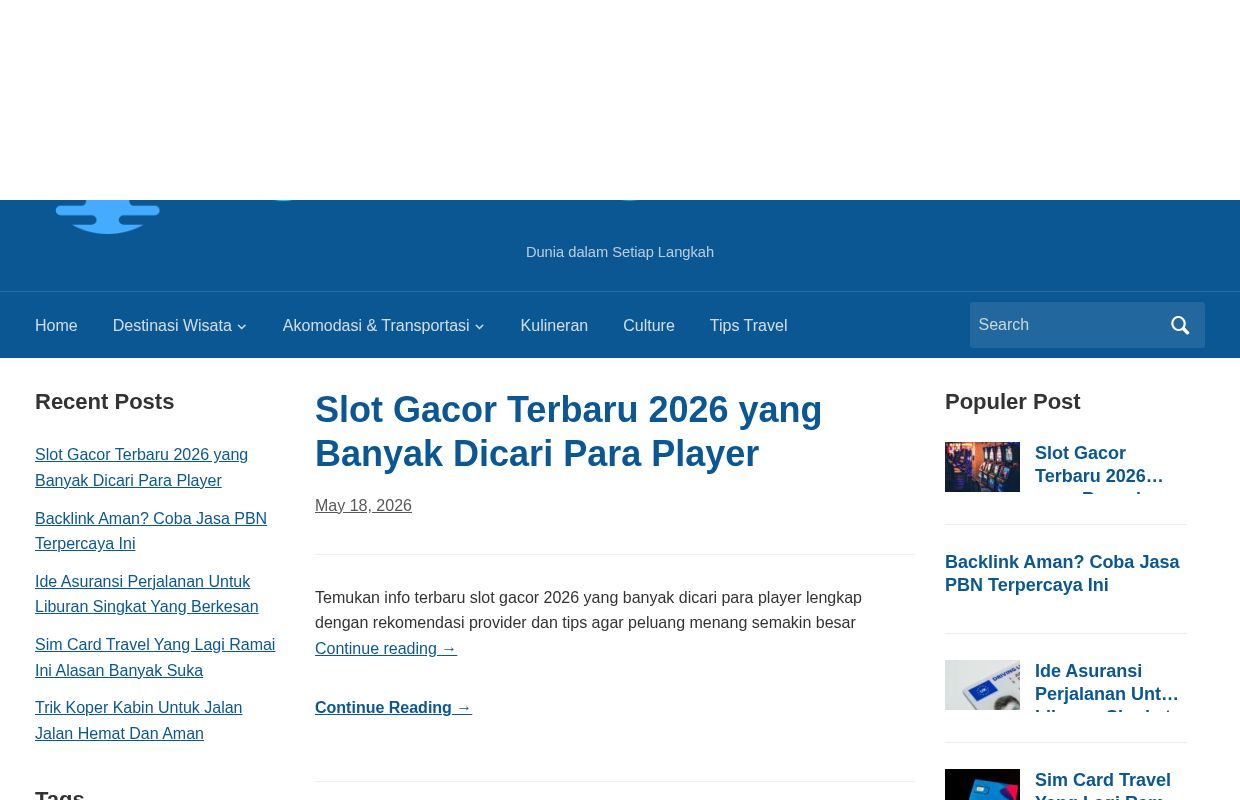This screenshot has height=800, width=1240.
Task: Open the Destinasi Wisata menu item
Action: click(x=172, y=325)
